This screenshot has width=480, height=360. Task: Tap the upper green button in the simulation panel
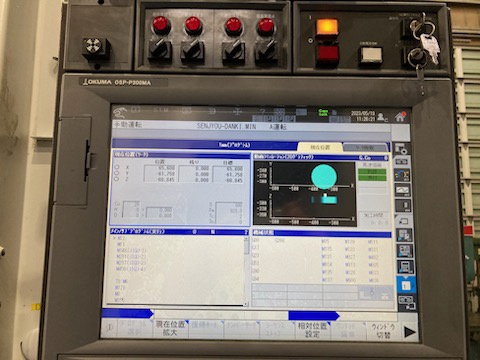click(x=372, y=172)
